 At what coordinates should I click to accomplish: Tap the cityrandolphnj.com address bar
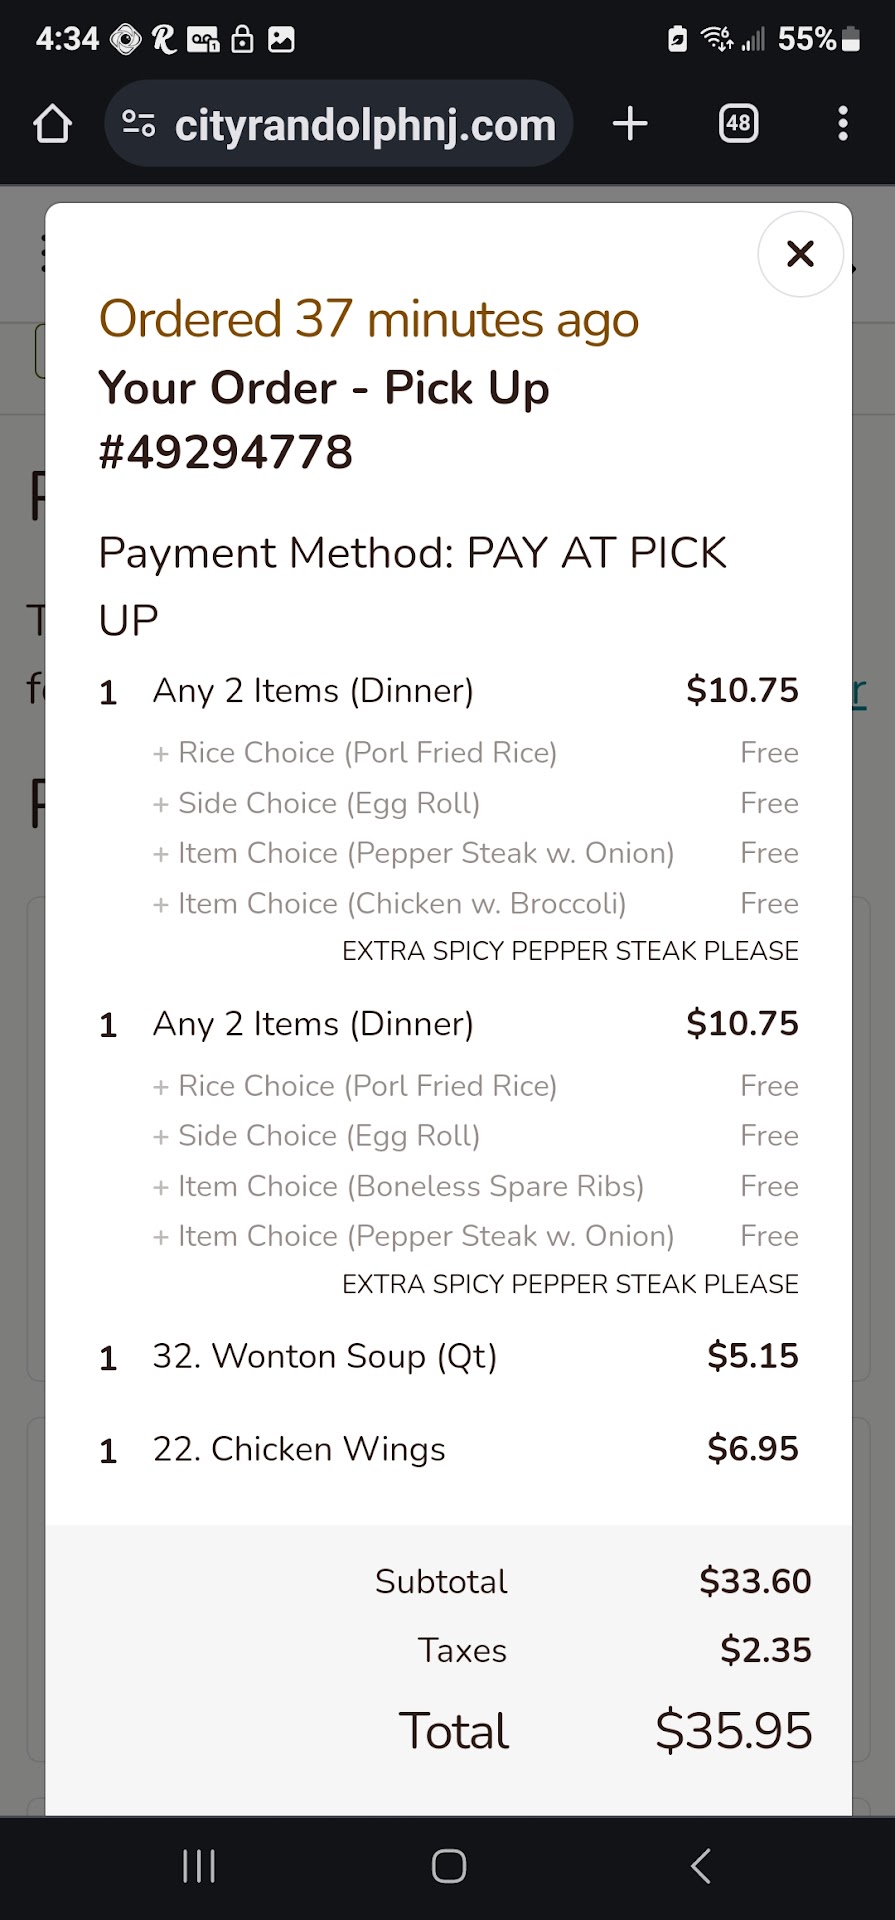[364, 126]
